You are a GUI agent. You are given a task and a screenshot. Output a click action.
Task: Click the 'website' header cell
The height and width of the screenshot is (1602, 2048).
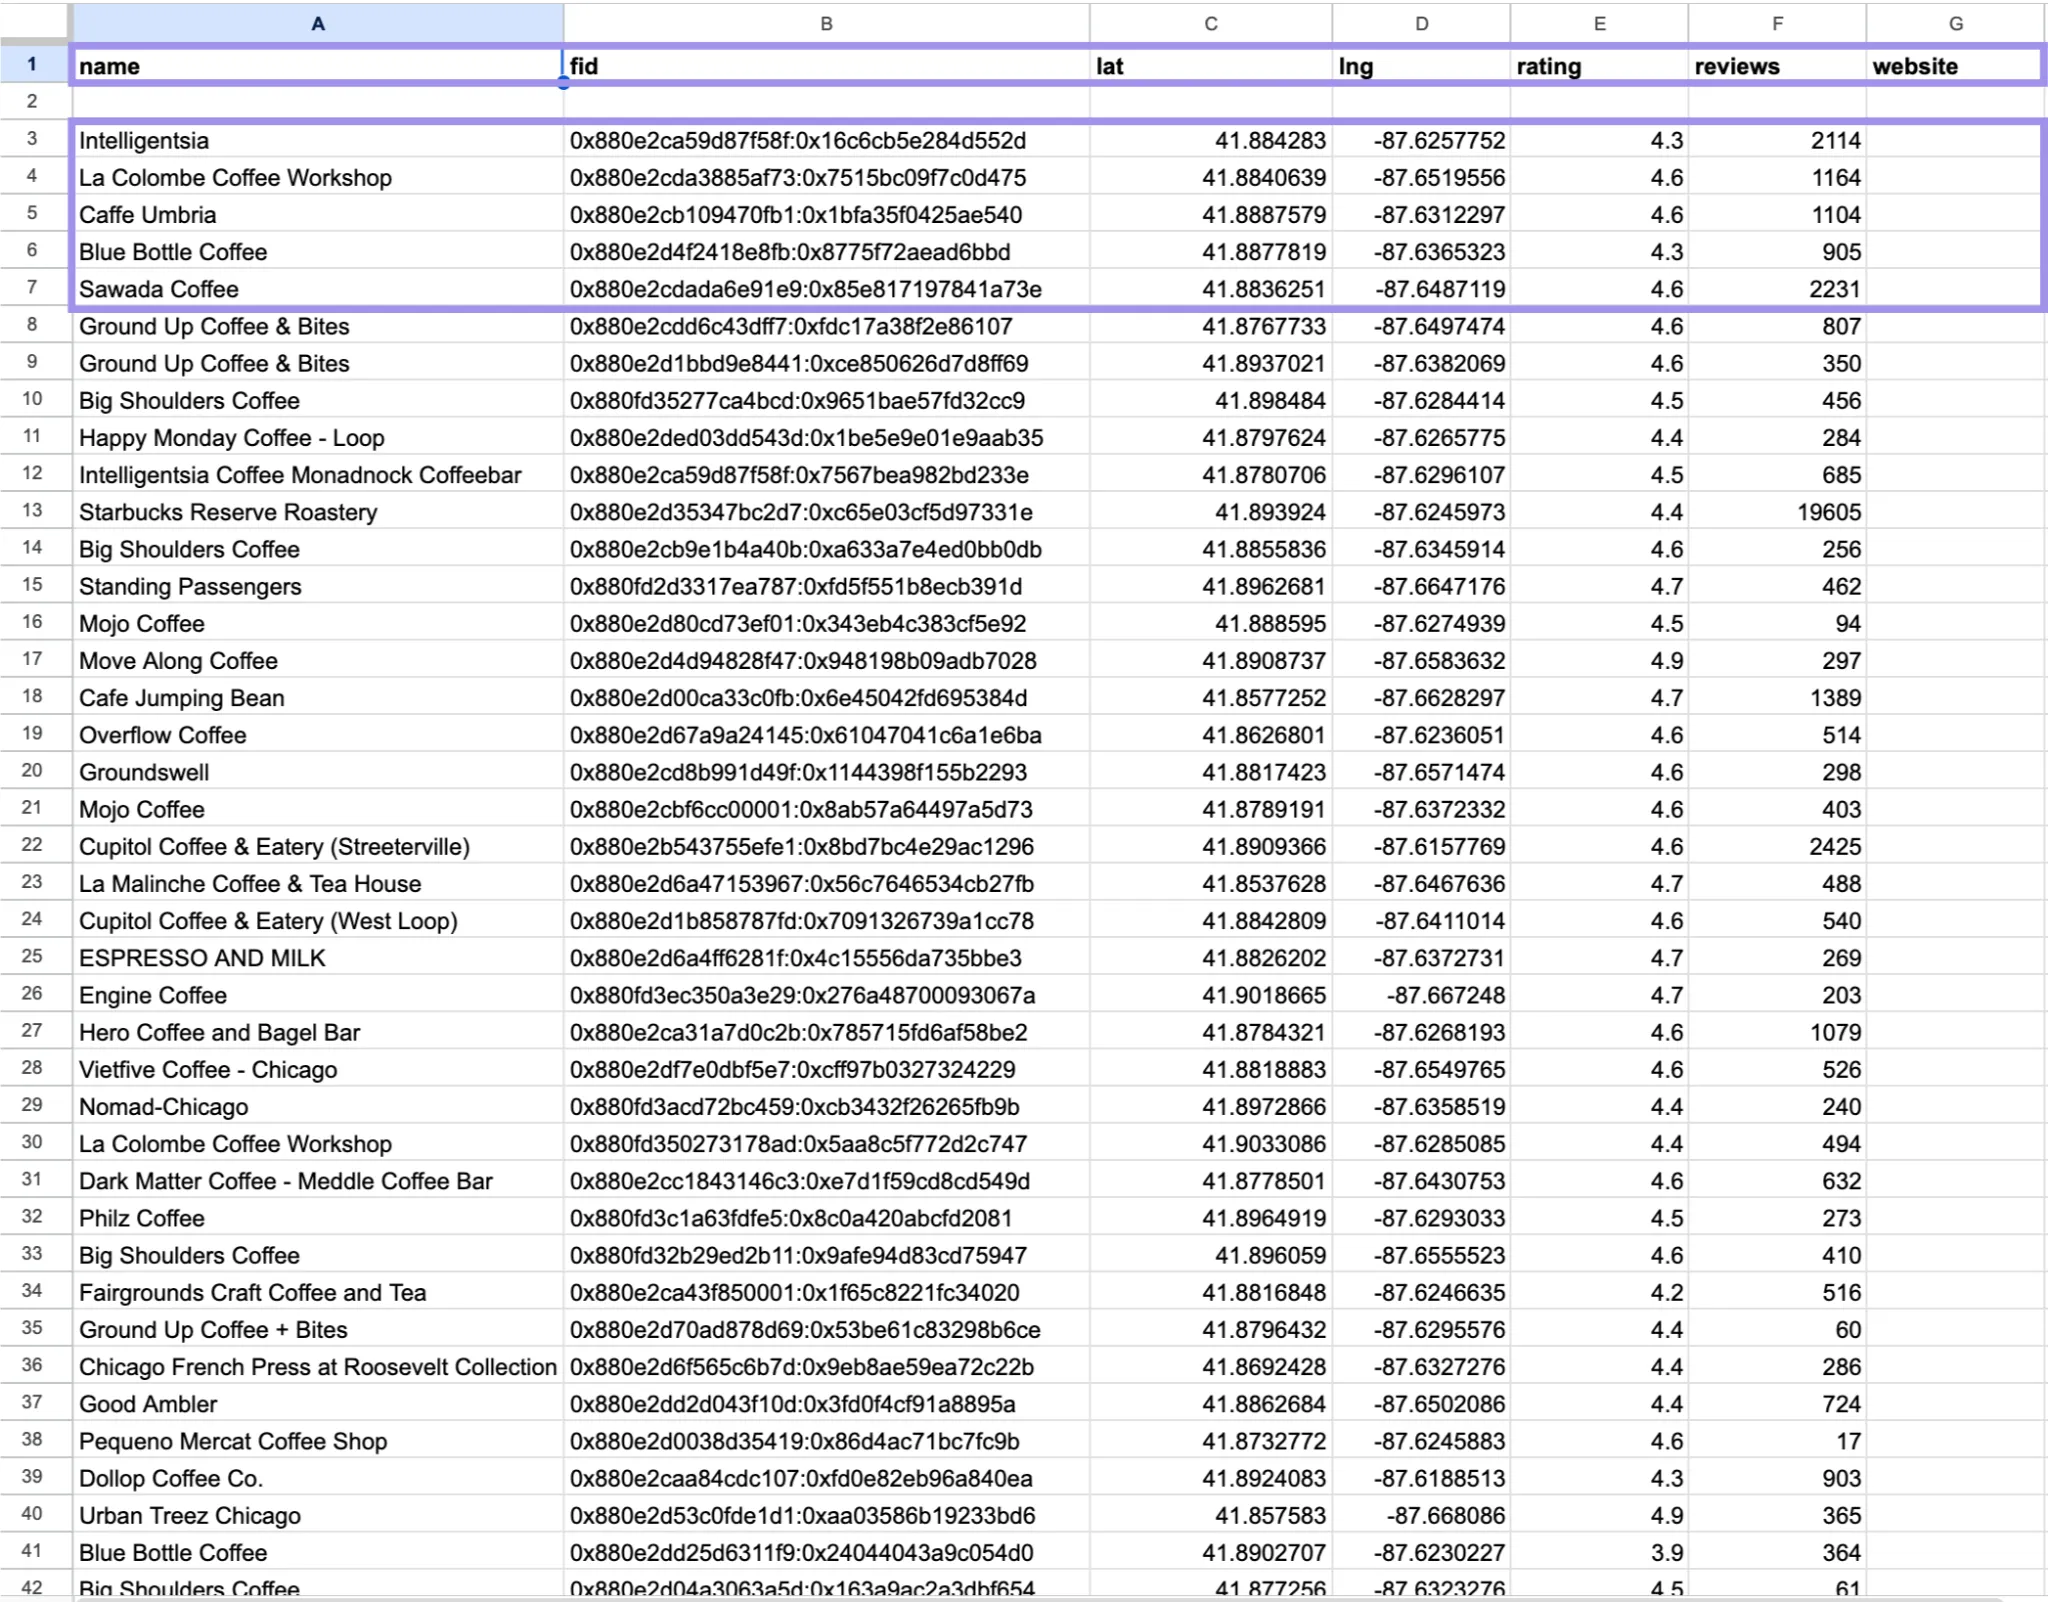click(x=1956, y=66)
